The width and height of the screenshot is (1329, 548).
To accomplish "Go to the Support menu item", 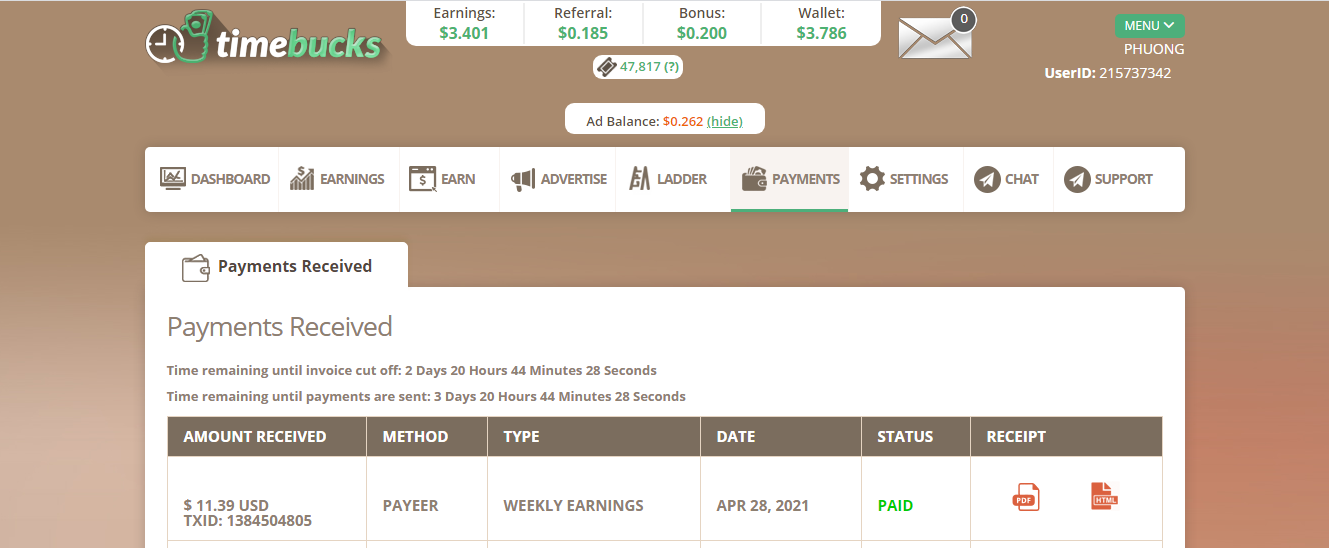I will [x=1108, y=179].
